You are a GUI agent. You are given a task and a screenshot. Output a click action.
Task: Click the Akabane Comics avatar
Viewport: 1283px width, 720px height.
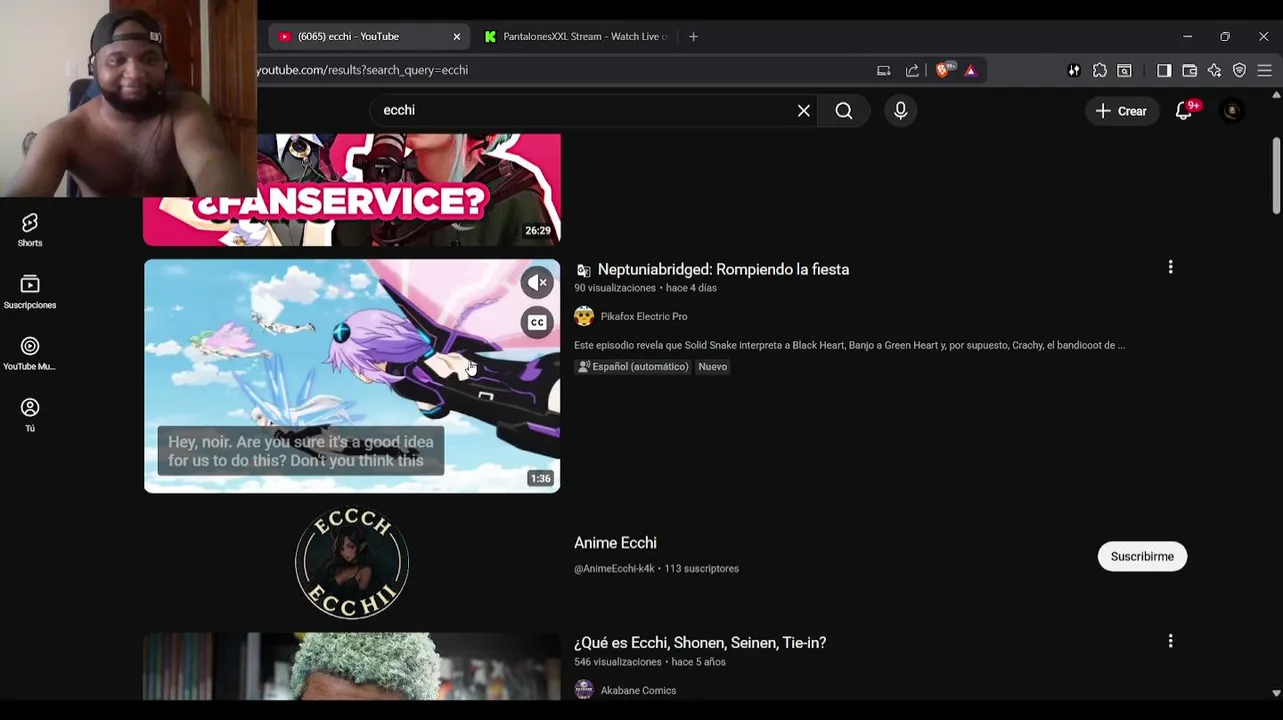[584, 689]
